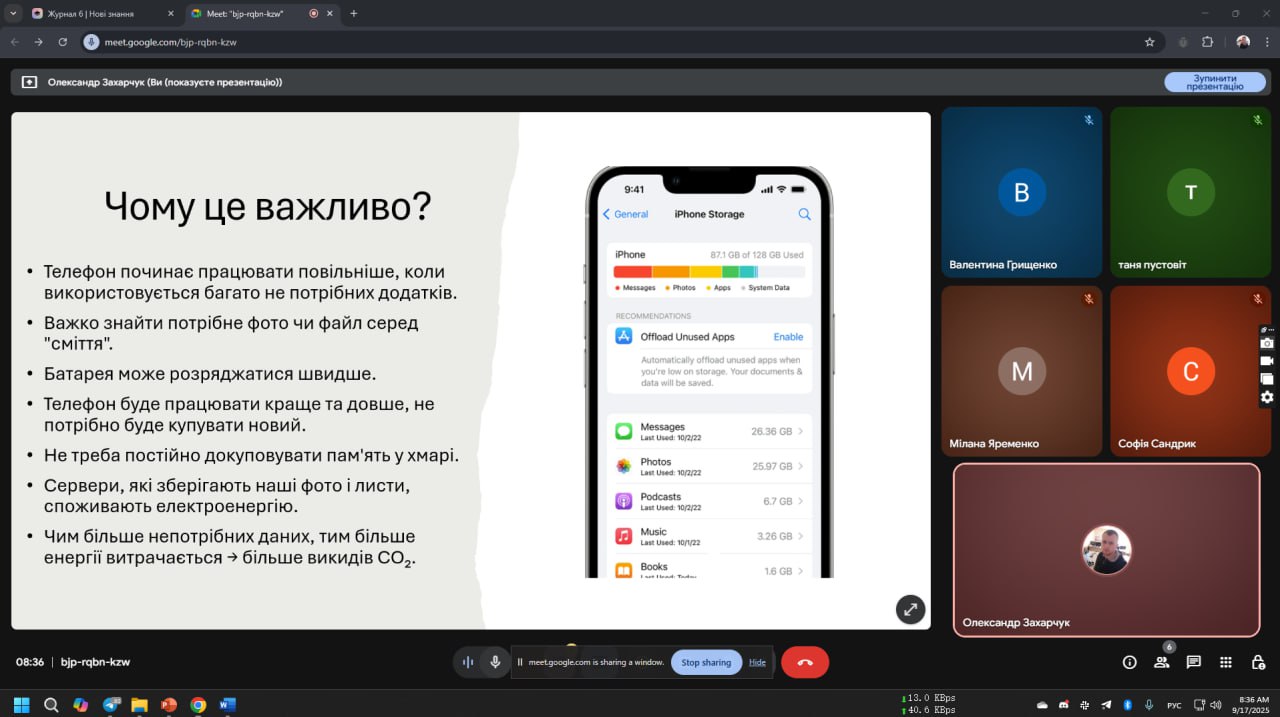Mute the microphone in Meet toolbar

coord(494,662)
